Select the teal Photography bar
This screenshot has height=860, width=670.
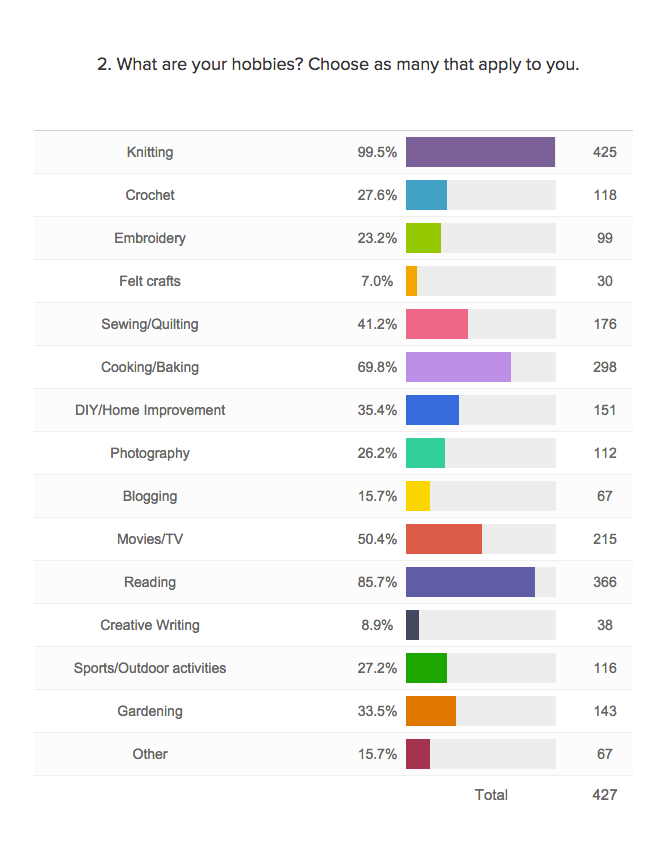pos(425,453)
